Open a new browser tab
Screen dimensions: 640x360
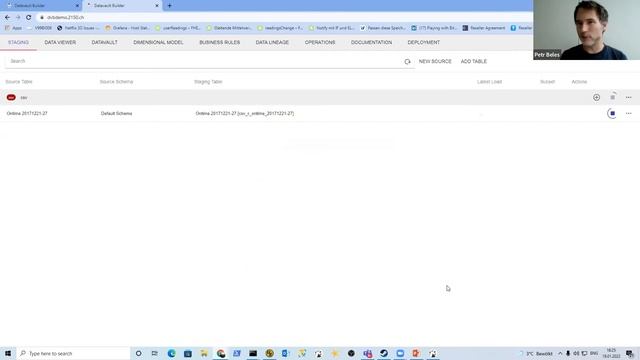coord(169,6)
